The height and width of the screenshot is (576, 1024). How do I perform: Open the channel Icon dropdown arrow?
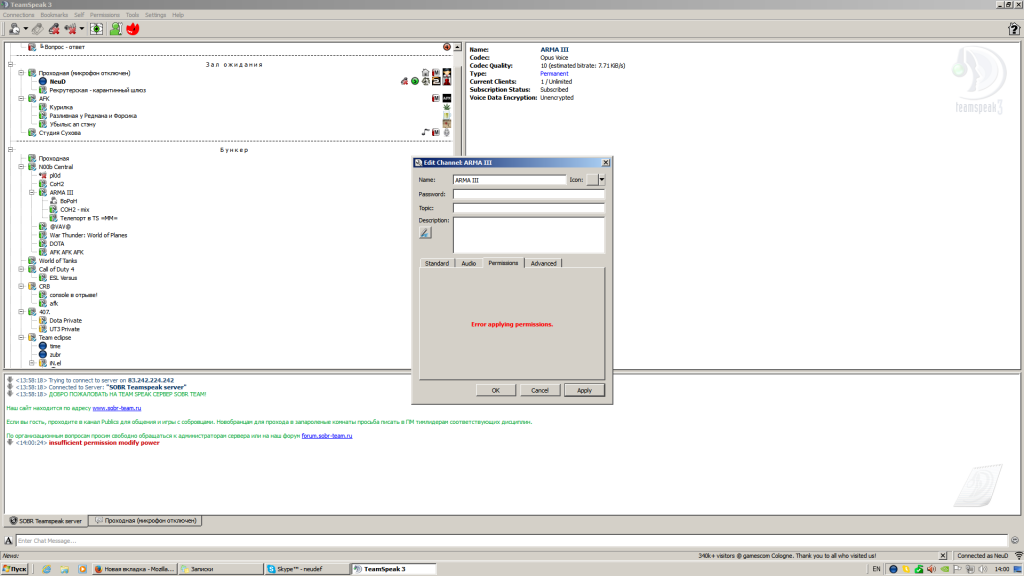tap(601, 180)
